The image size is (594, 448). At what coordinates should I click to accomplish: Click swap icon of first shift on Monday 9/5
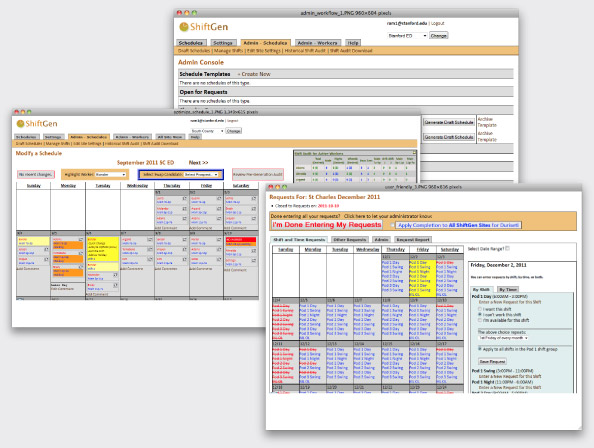pos(81,240)
